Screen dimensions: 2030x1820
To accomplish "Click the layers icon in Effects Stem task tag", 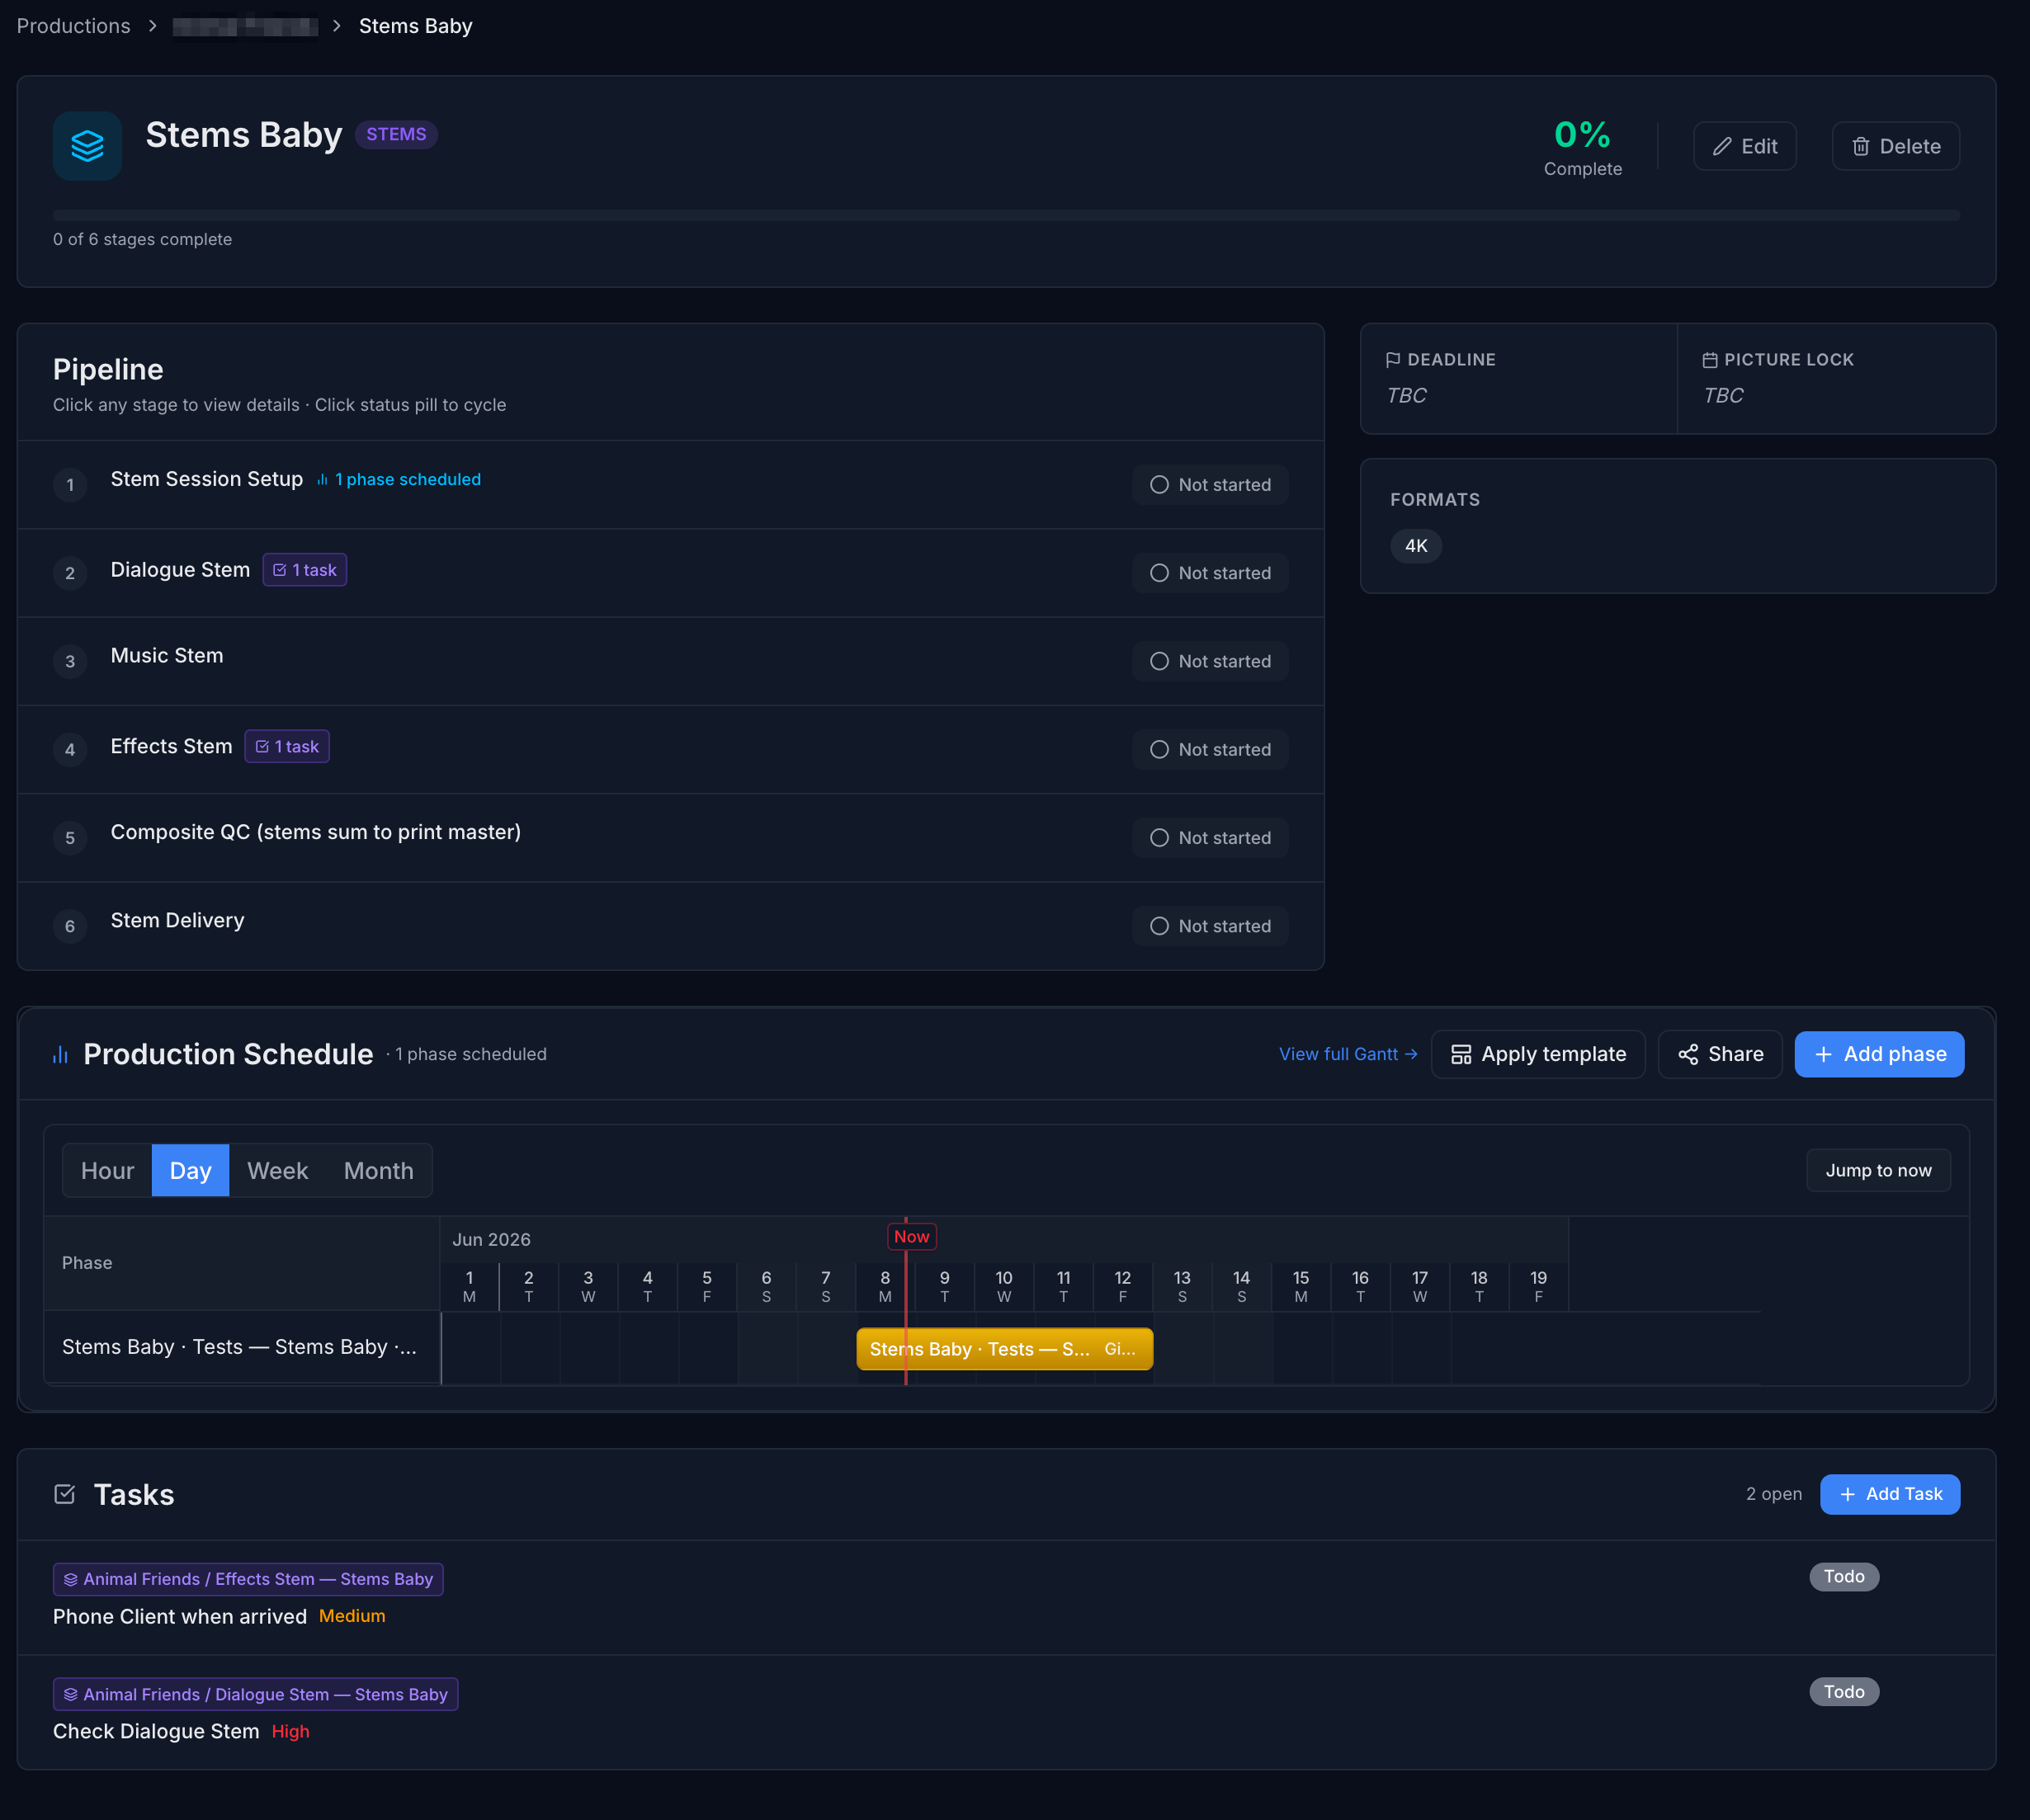I will point(71,1579).
